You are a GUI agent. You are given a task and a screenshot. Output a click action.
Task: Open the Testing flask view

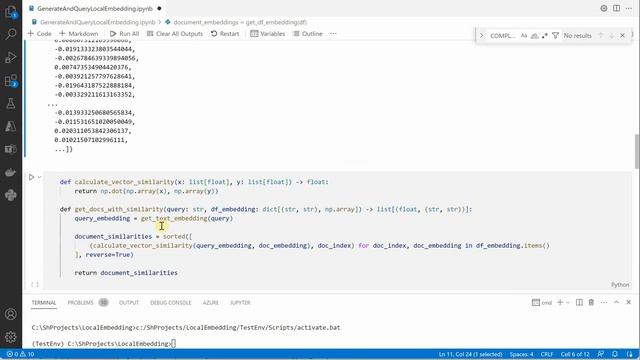click(11, 103)
